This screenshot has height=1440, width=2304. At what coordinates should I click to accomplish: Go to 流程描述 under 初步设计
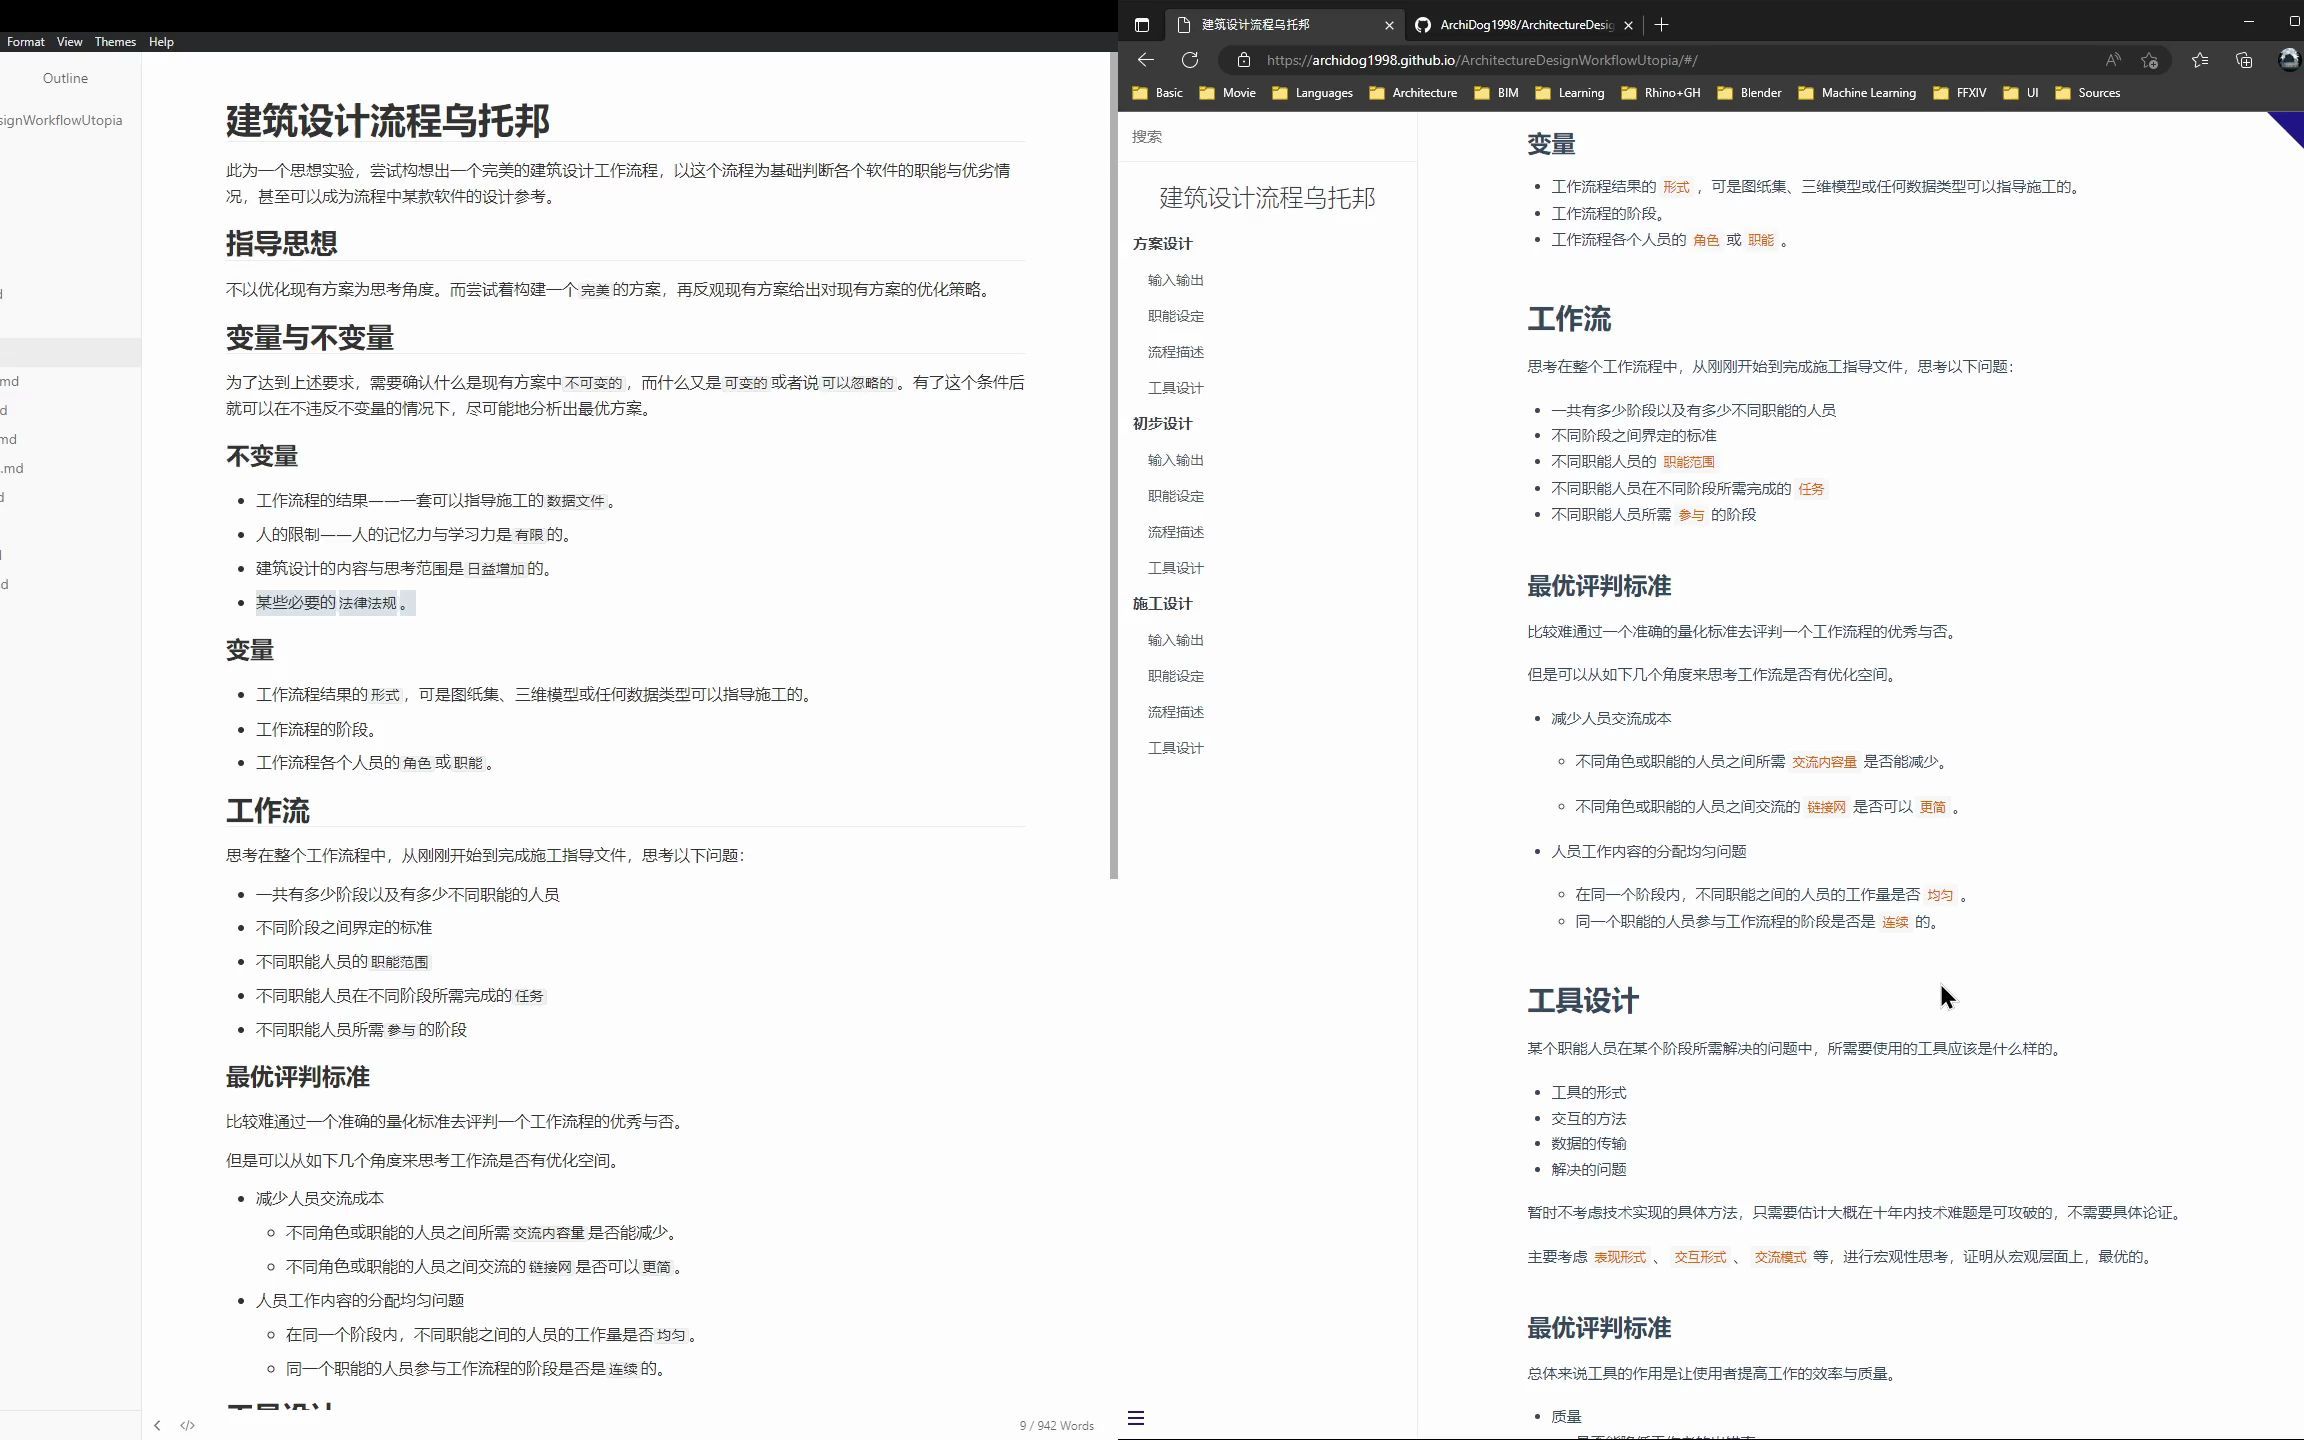click(1176, 532)
